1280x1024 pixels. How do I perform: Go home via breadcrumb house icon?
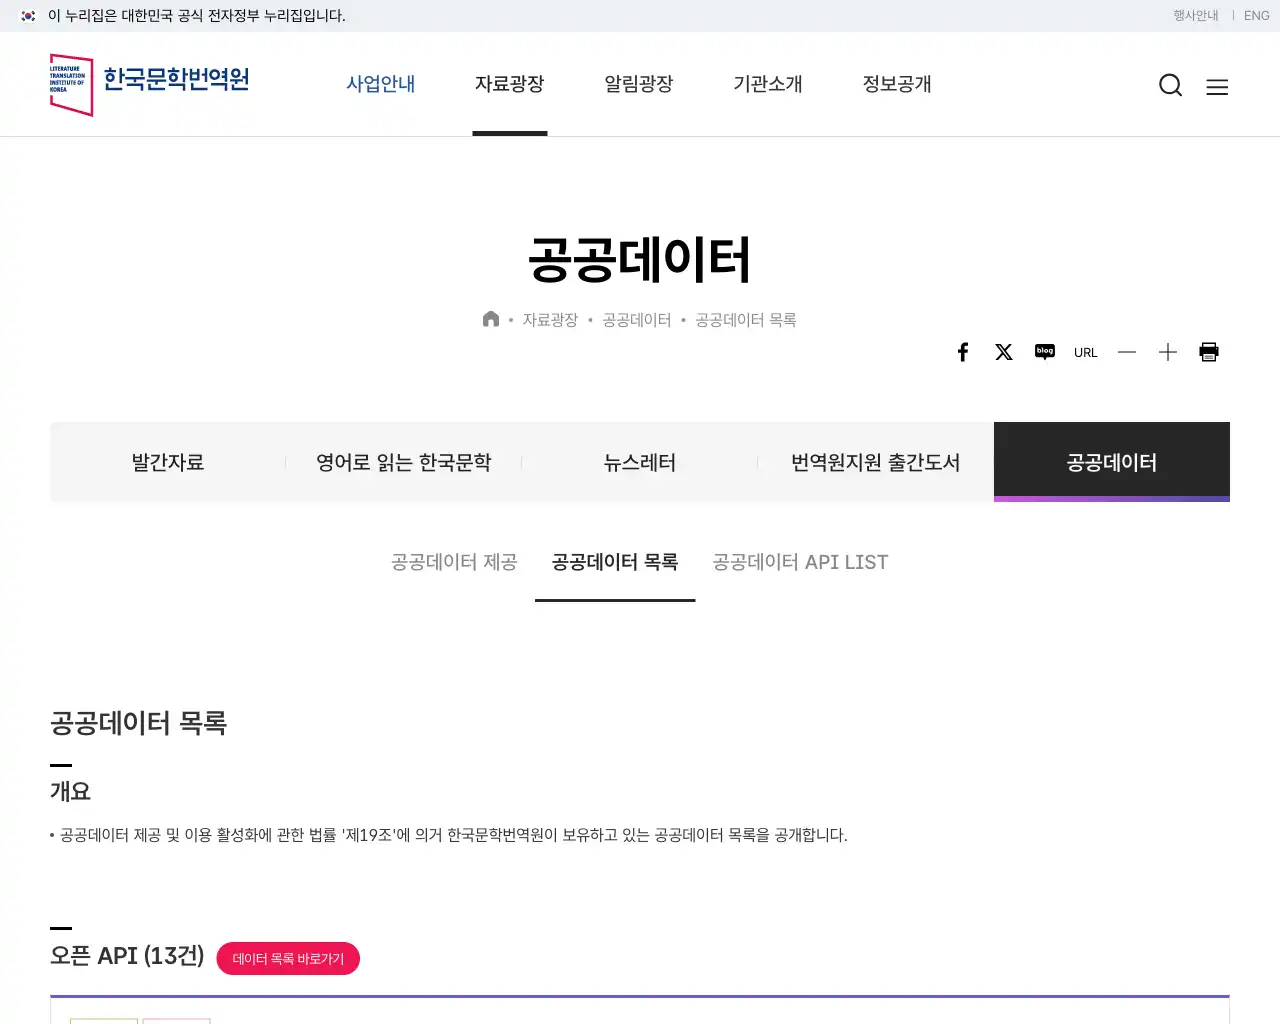[x=491, y=319]
